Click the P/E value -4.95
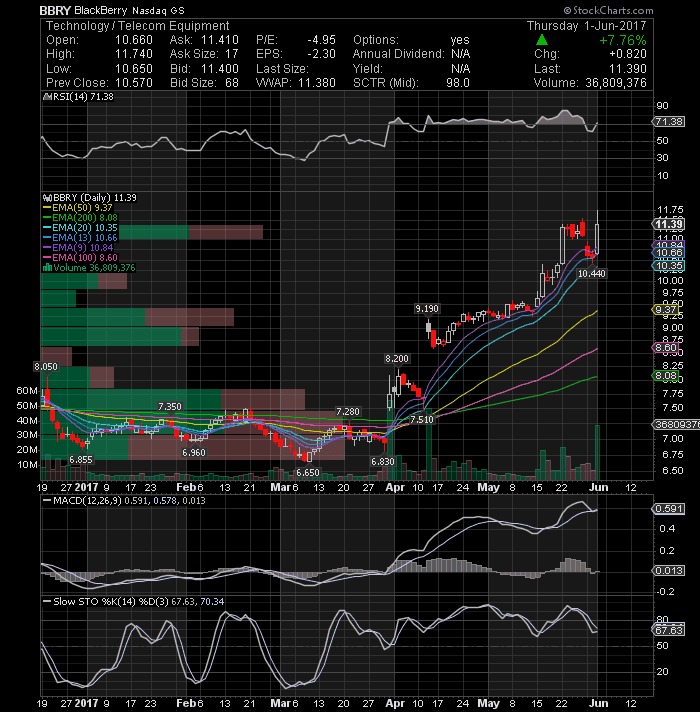 pos(321,40)
